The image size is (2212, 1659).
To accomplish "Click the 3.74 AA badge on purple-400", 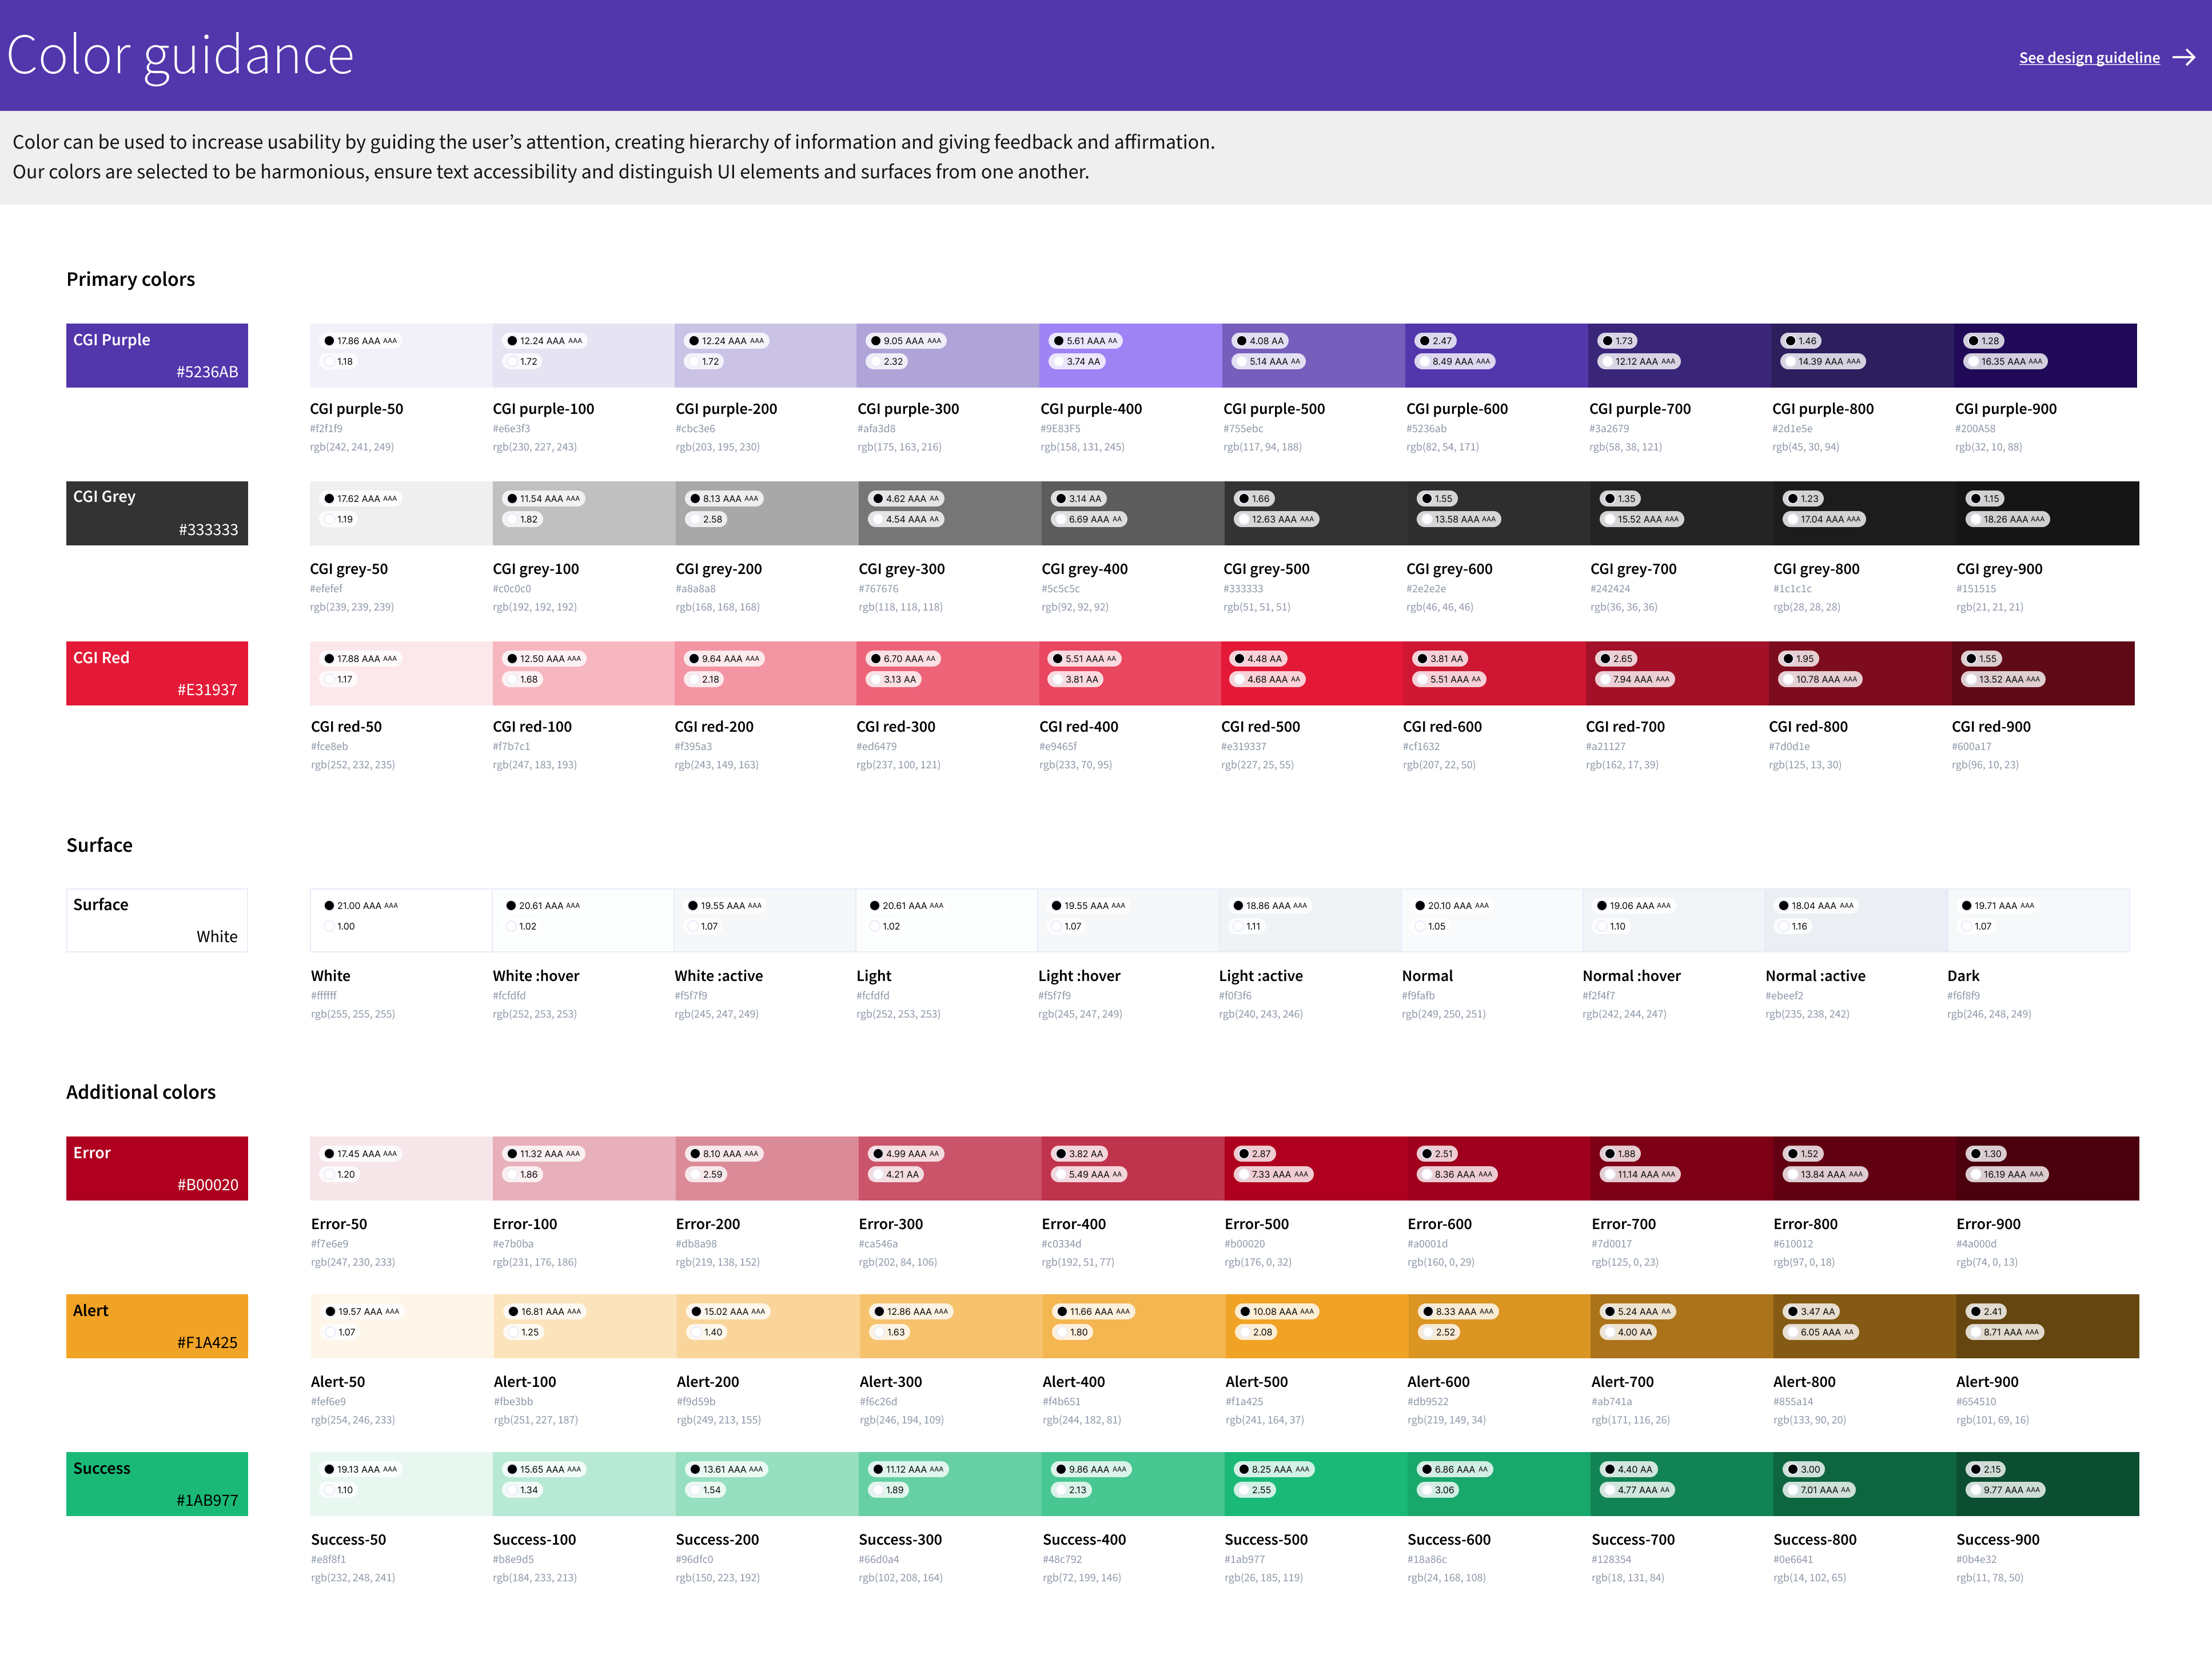I will click(1078, 362).
